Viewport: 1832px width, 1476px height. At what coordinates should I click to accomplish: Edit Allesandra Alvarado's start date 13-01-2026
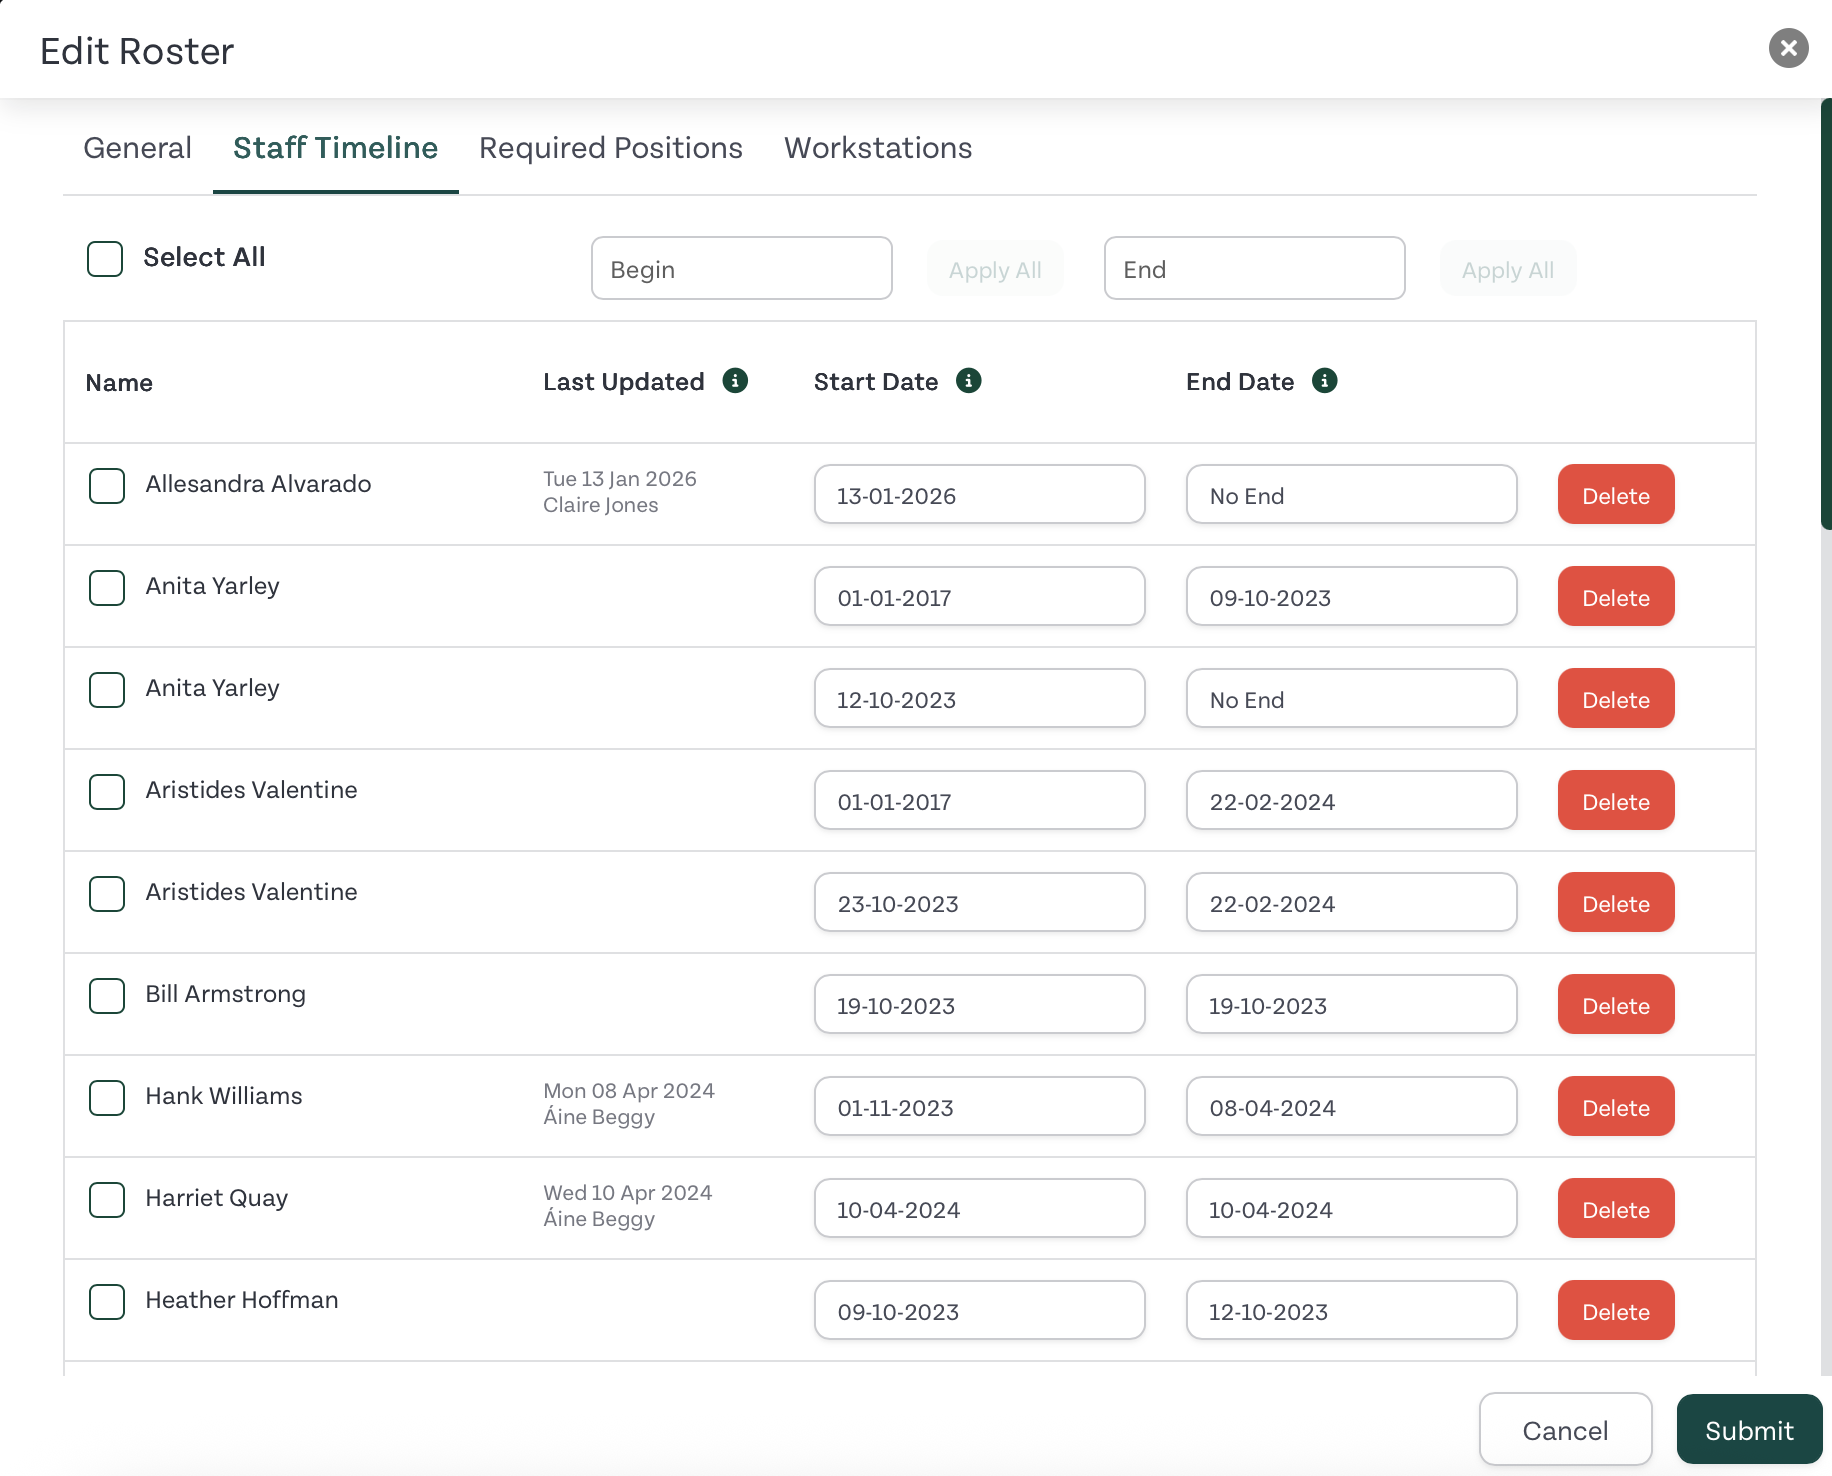coord(978,495)
